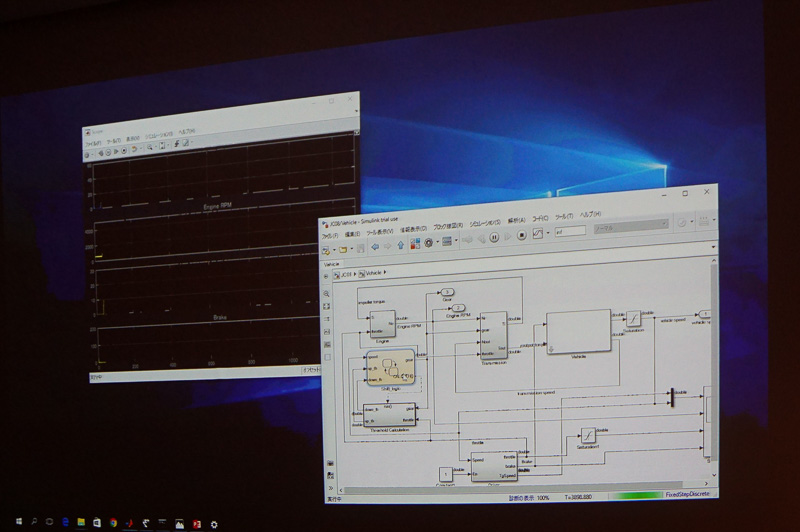
Task: Click the Scope window Stop button
Action: [124, 150]
